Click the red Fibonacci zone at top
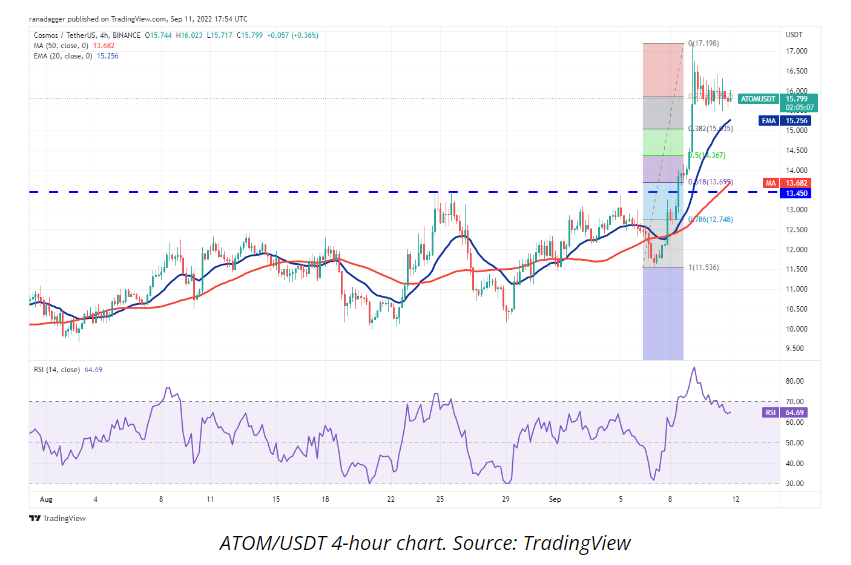 coord(663,70)
